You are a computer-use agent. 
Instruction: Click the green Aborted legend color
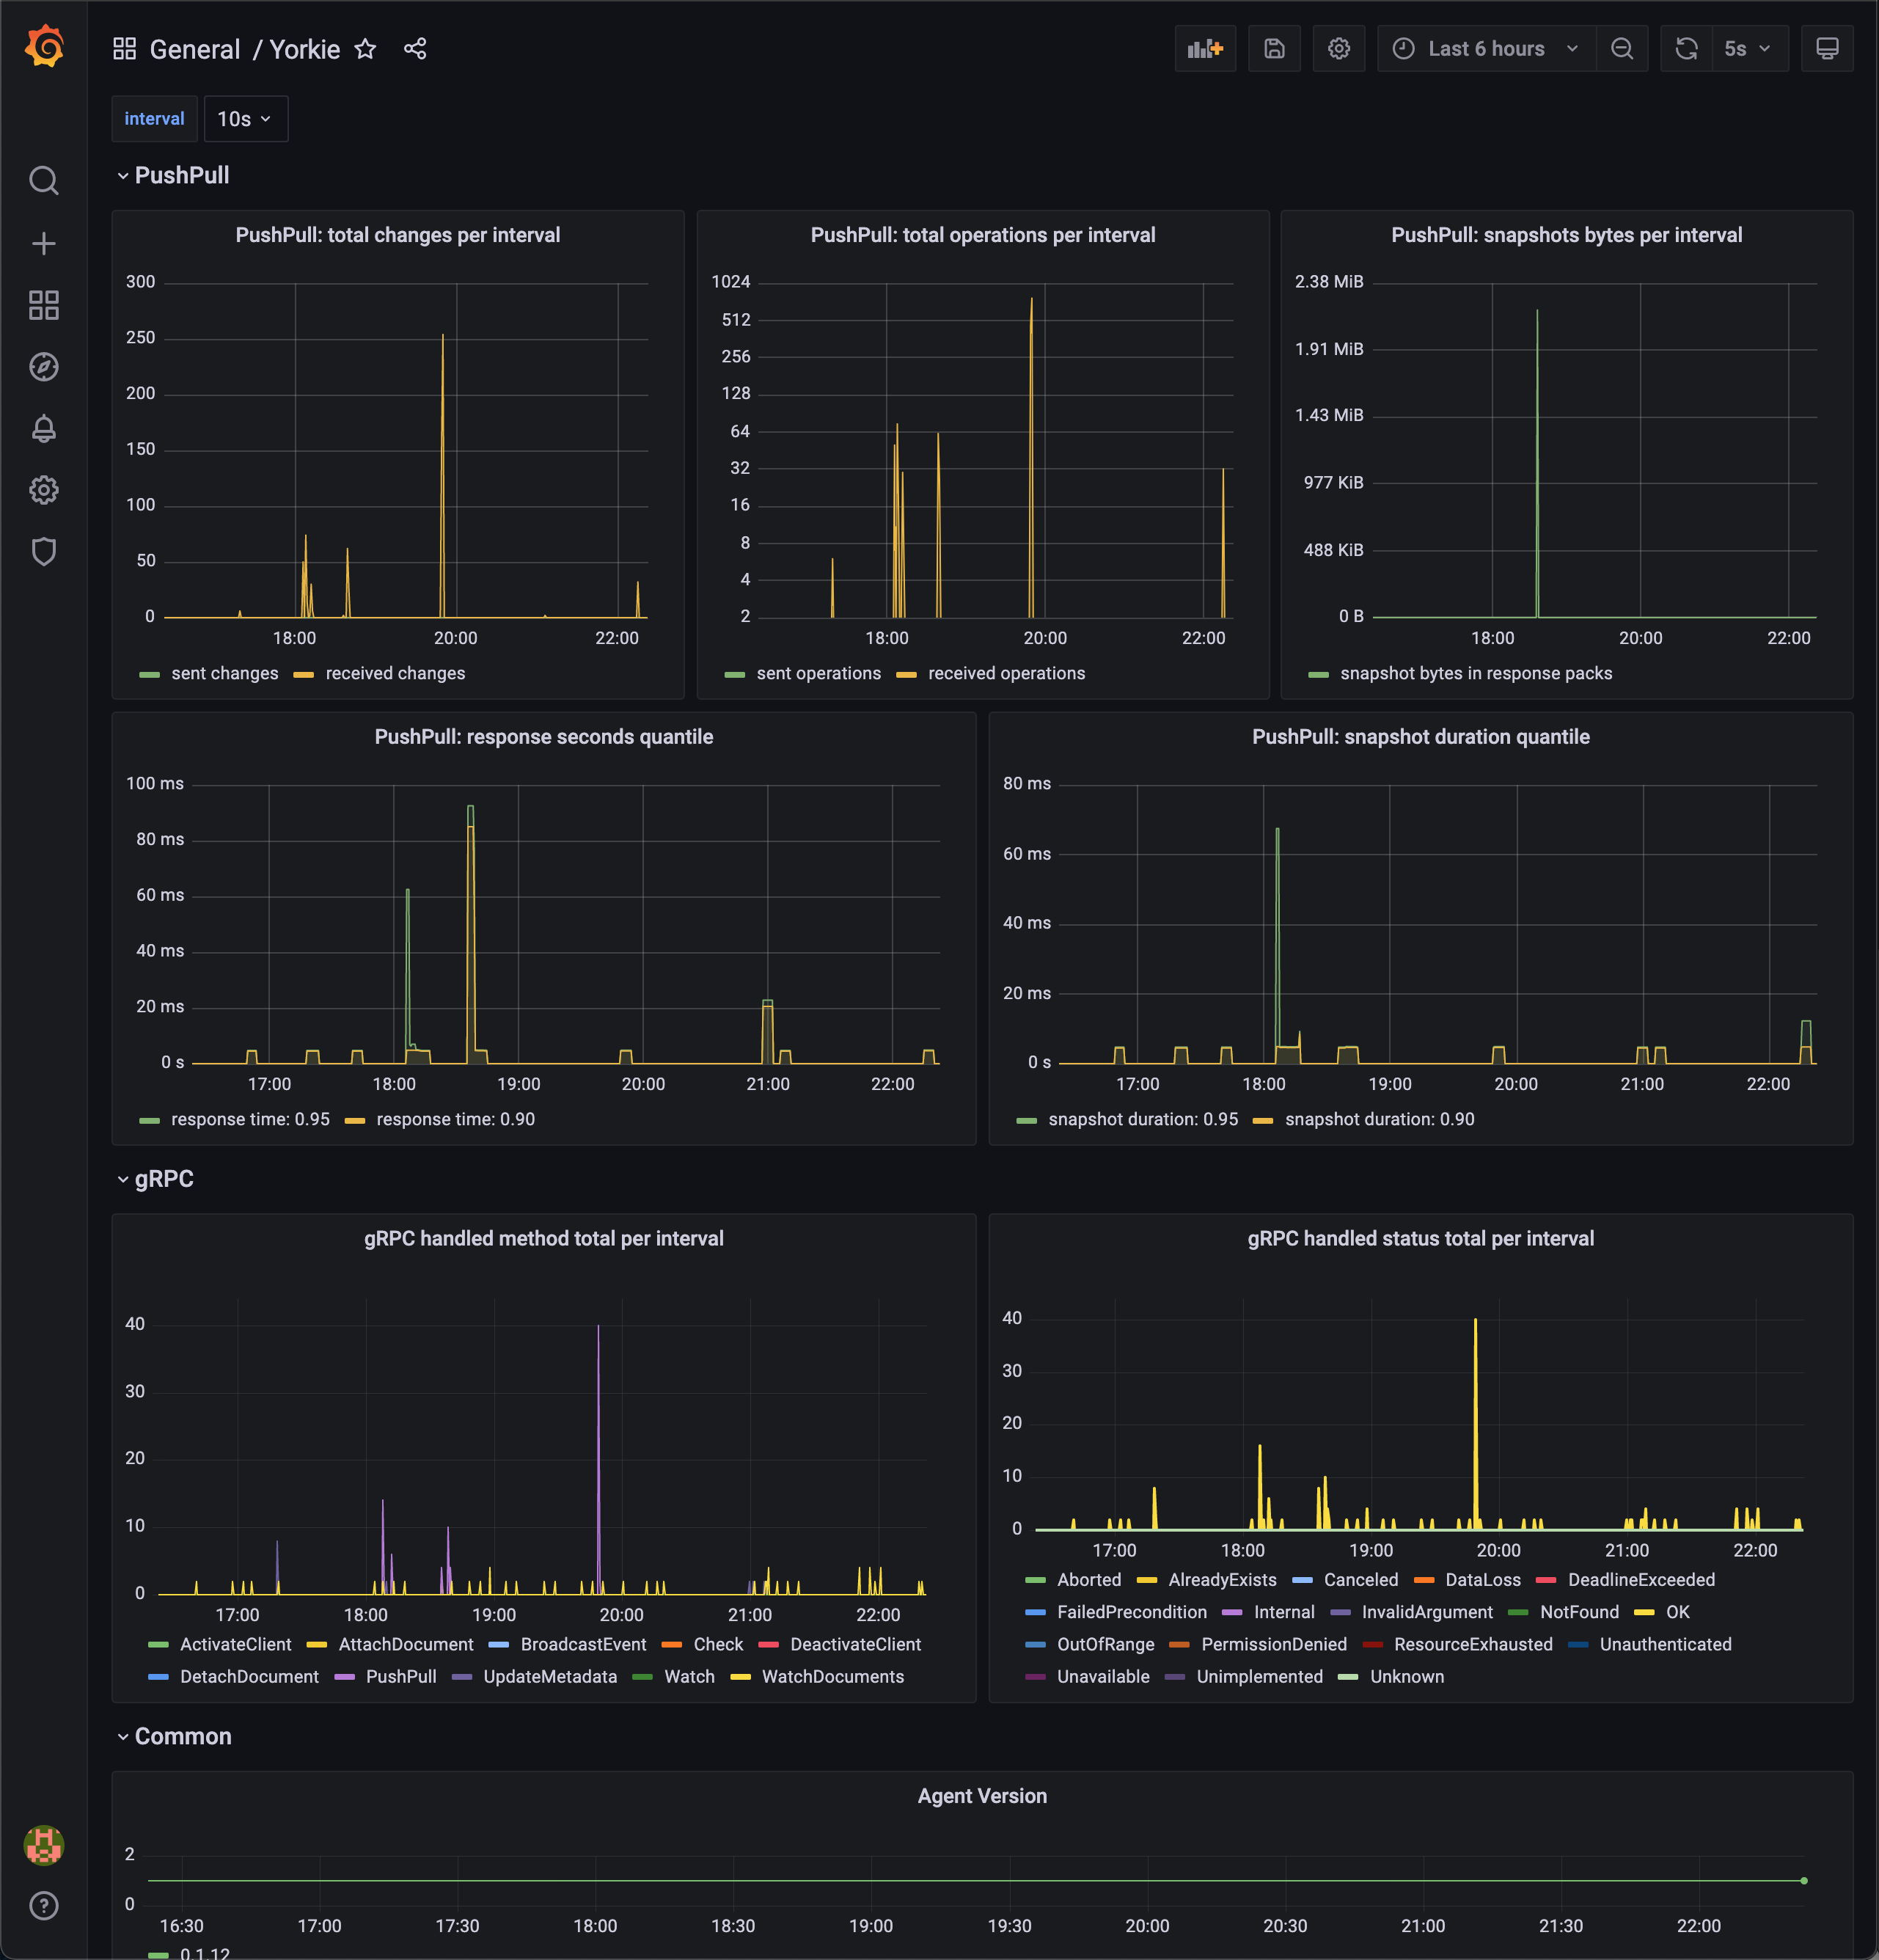point(1035,1581)
